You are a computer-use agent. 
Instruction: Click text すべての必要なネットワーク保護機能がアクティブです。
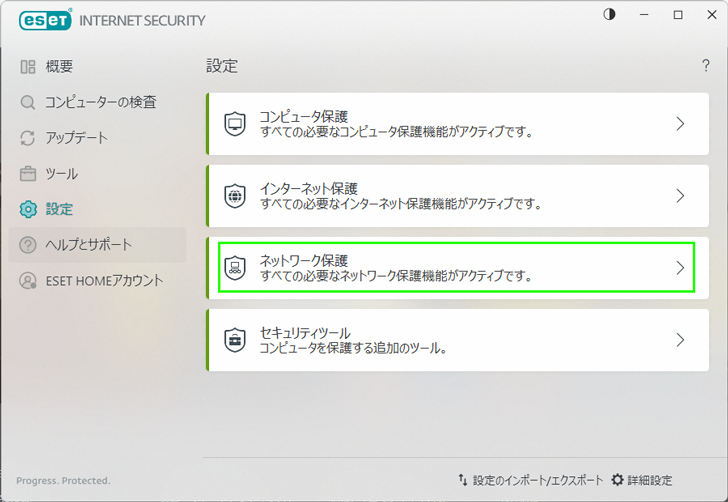coord(396,276)
